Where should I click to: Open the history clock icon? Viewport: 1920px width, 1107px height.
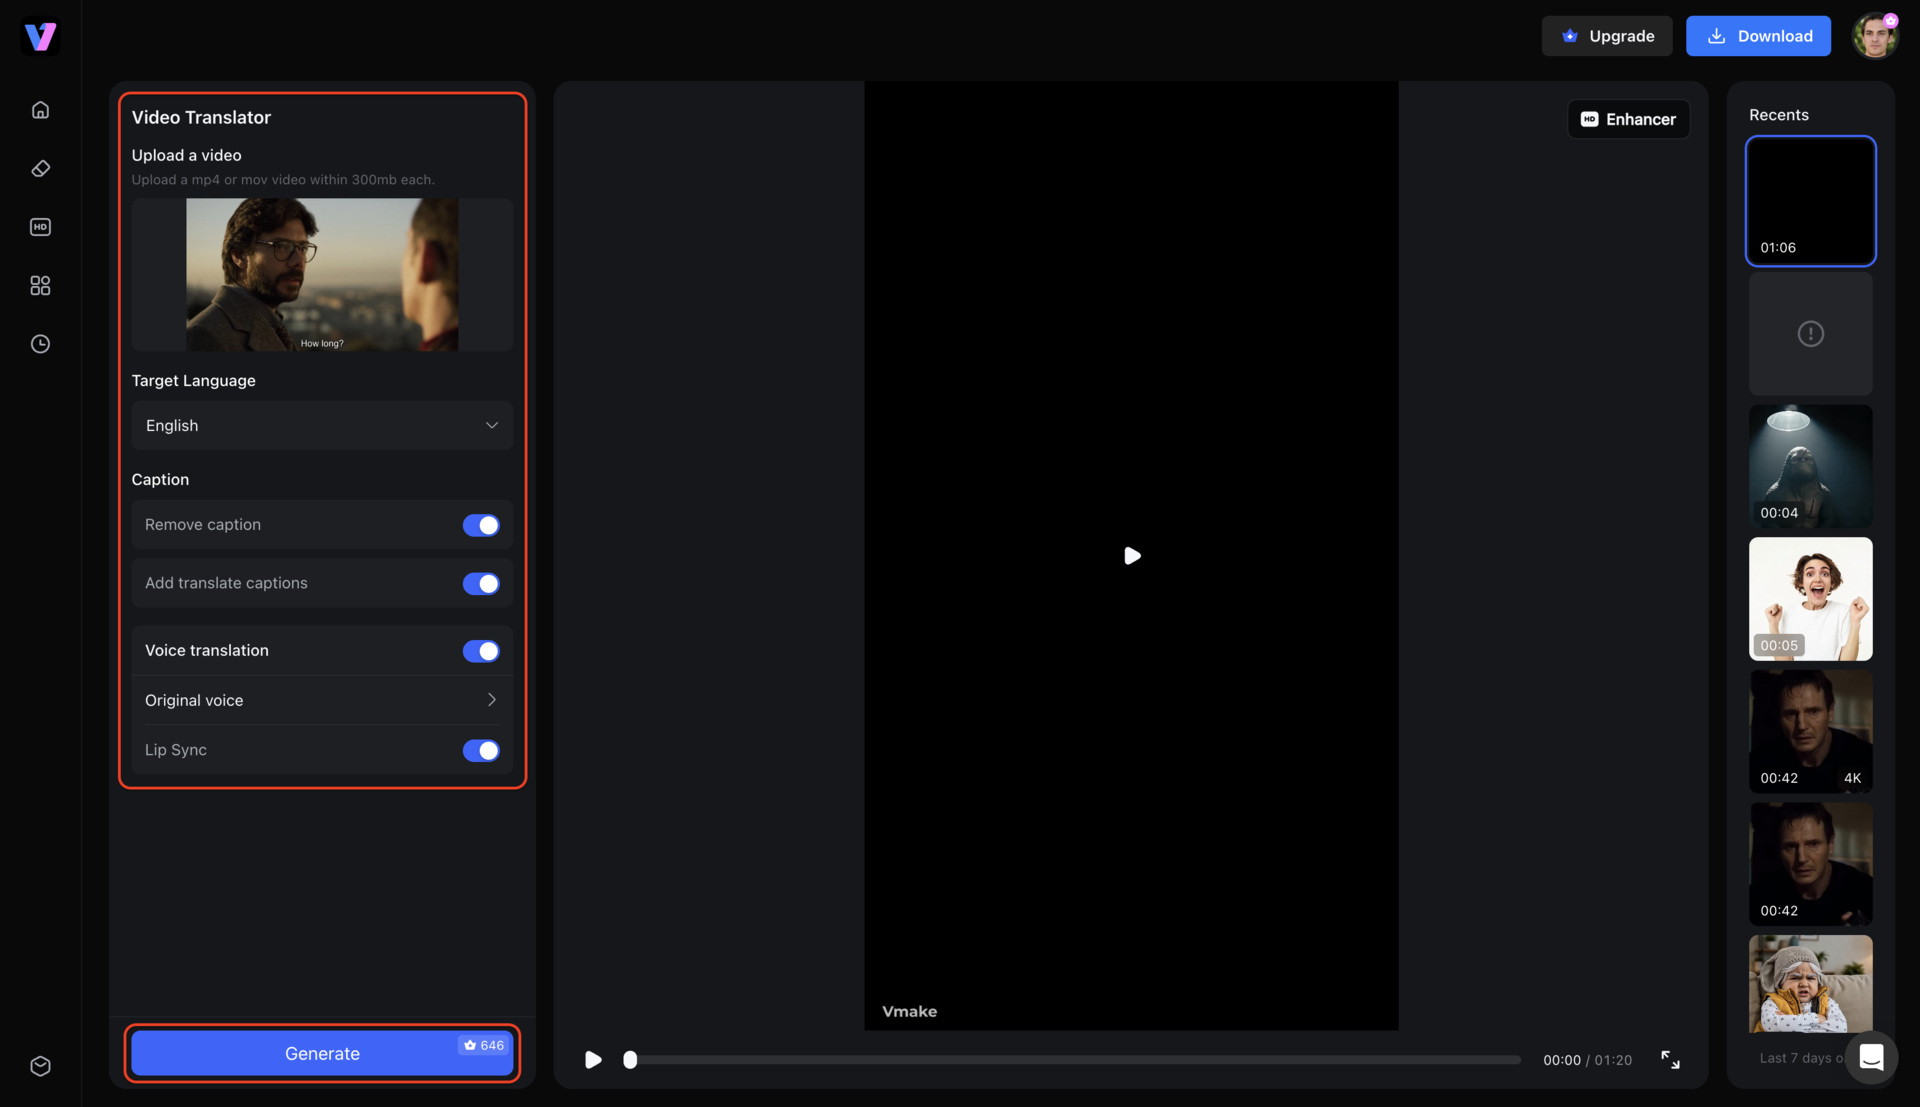(40, 344)
